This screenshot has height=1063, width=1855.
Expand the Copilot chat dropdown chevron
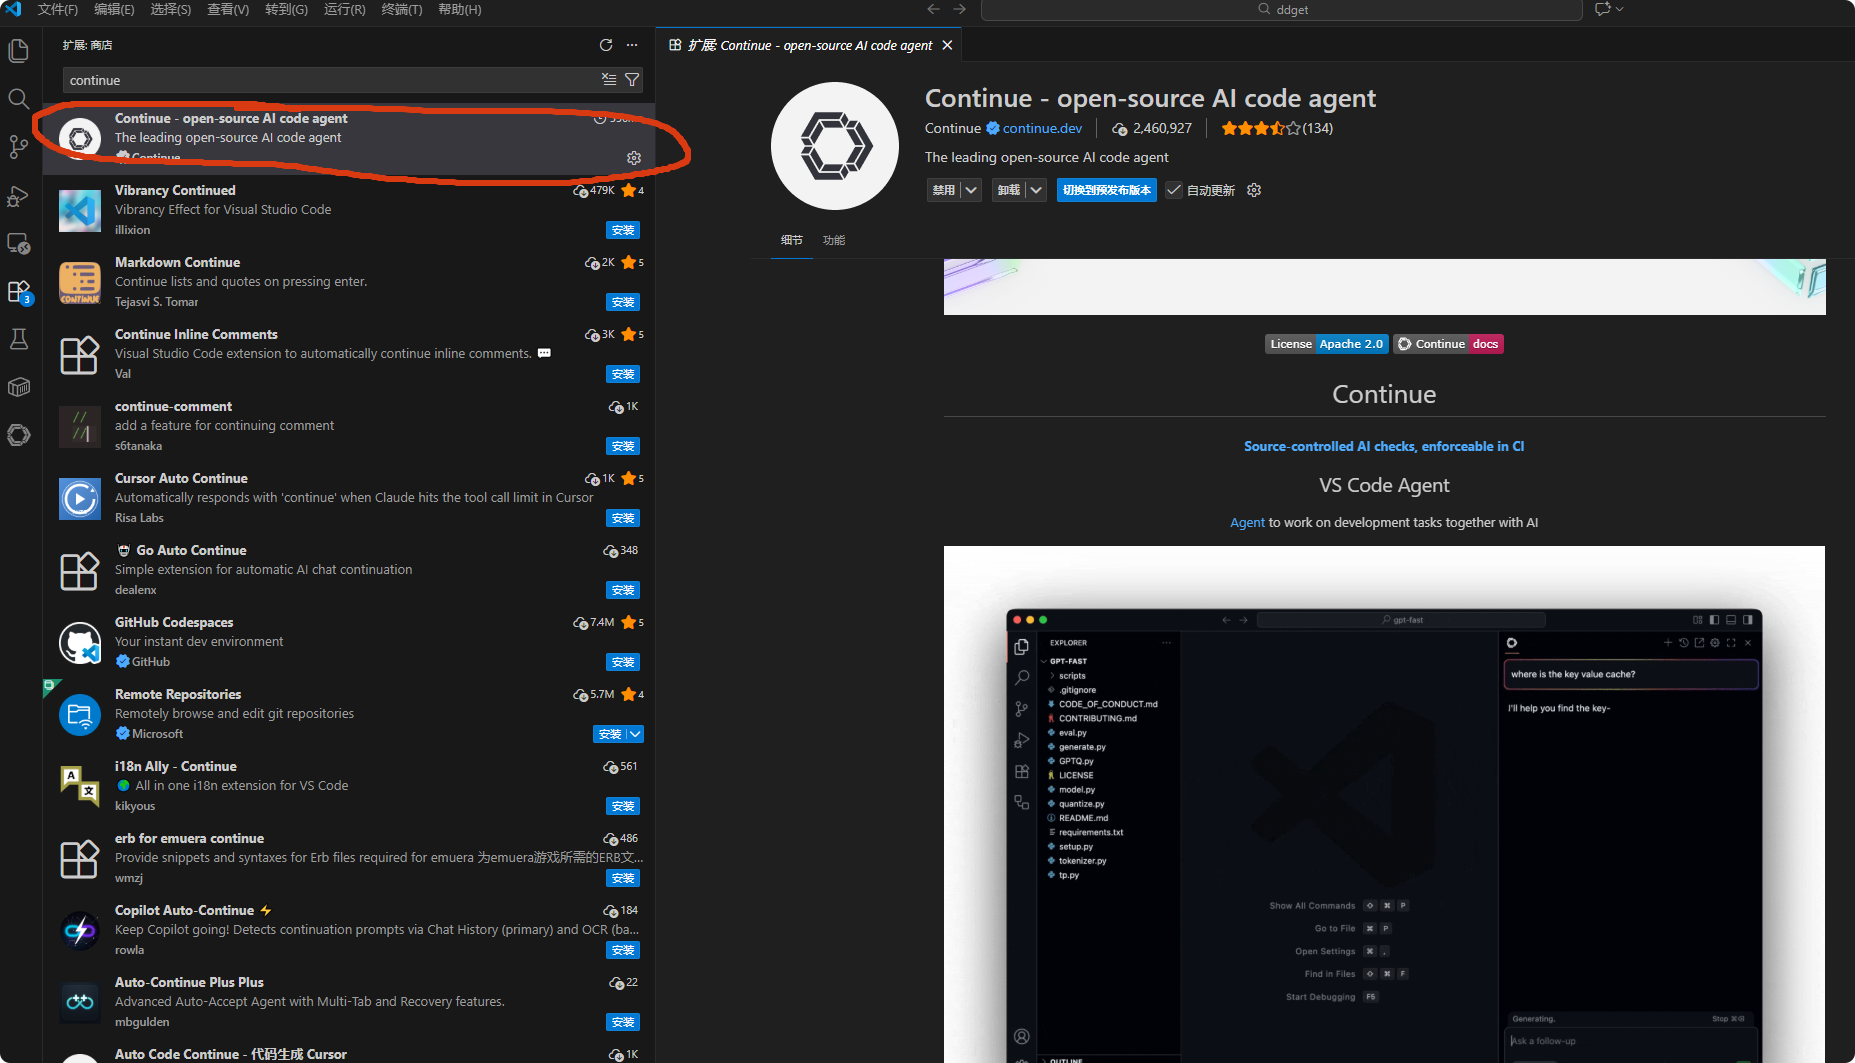(x=1620, y=9)
